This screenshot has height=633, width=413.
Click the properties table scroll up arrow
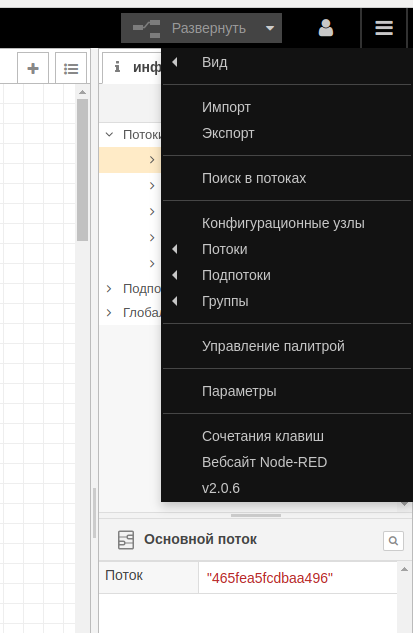click(x=404, y=570)
